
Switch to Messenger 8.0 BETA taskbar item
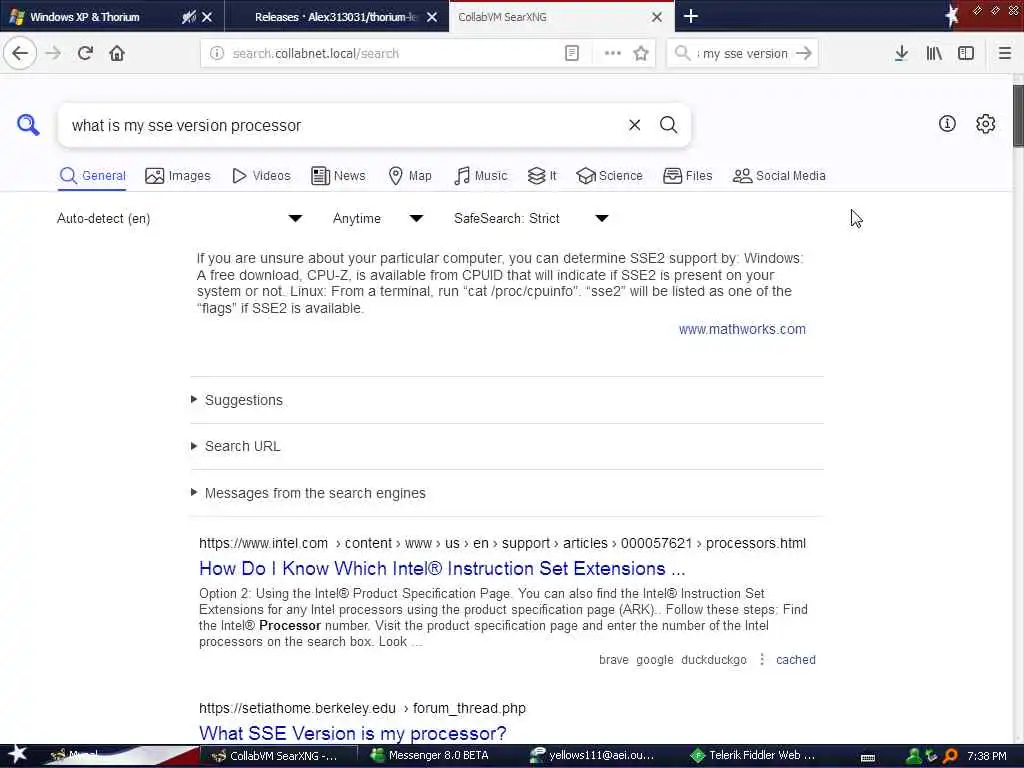pyautogui.click(x=432, y=756)
